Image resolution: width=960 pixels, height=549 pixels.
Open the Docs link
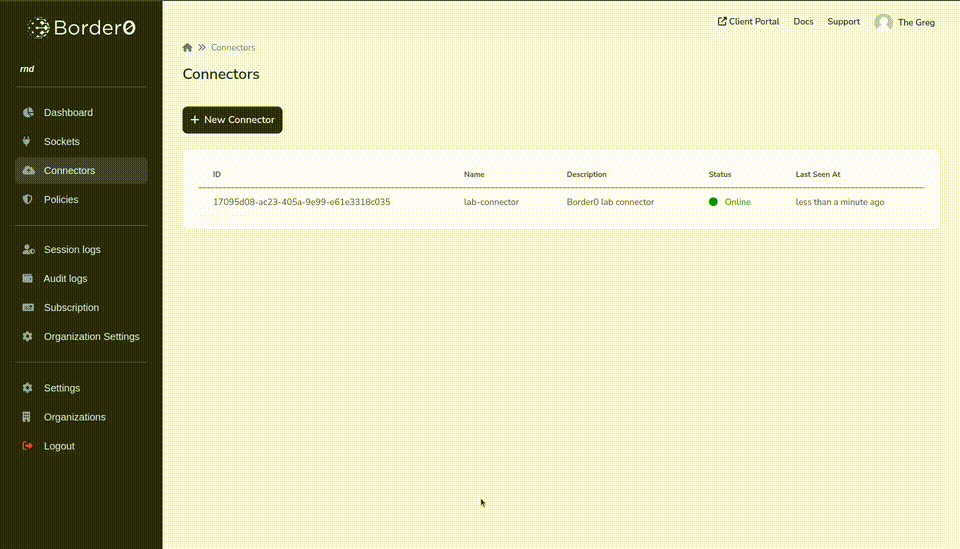[x=803, y=21]
